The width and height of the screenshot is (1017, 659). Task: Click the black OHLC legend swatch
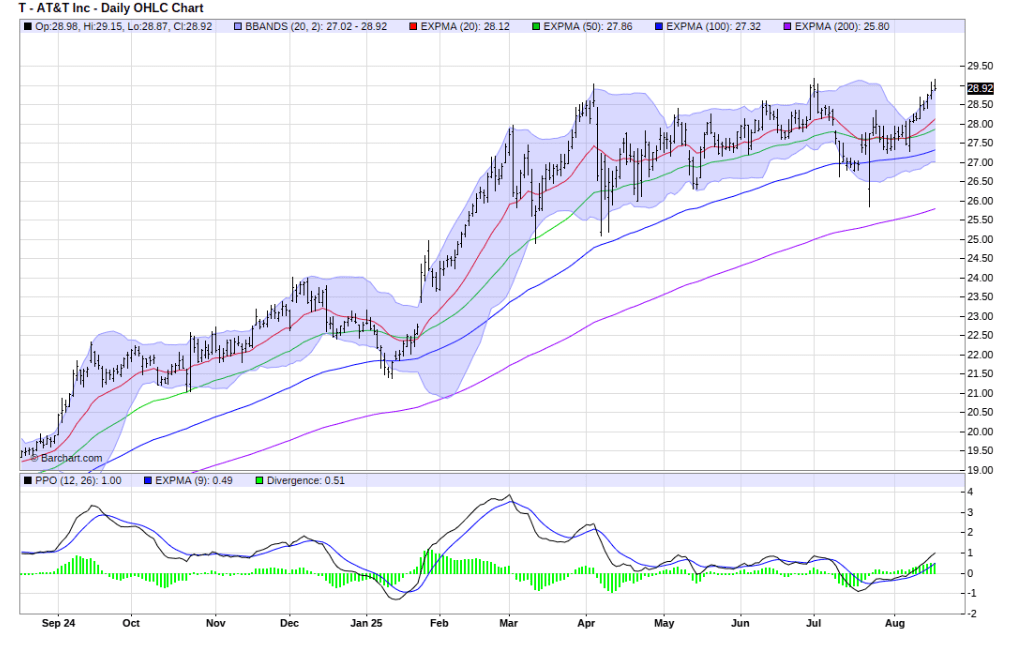[27, 27]
